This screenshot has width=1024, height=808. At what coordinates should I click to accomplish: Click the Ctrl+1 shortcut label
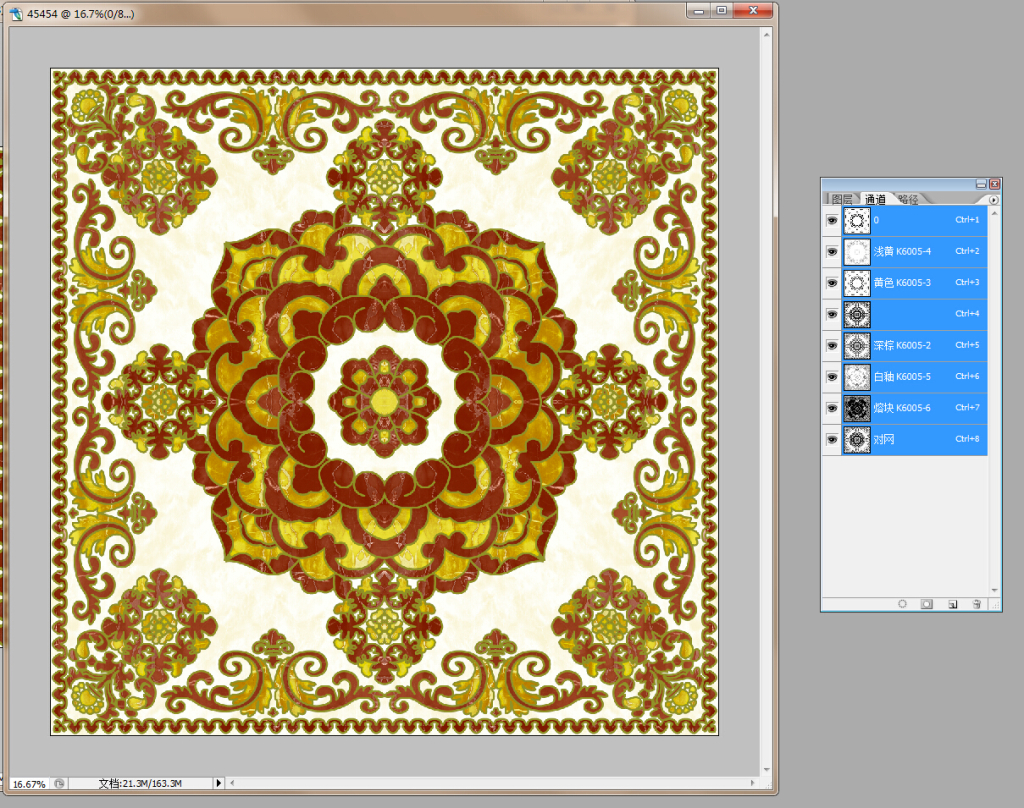967,220
